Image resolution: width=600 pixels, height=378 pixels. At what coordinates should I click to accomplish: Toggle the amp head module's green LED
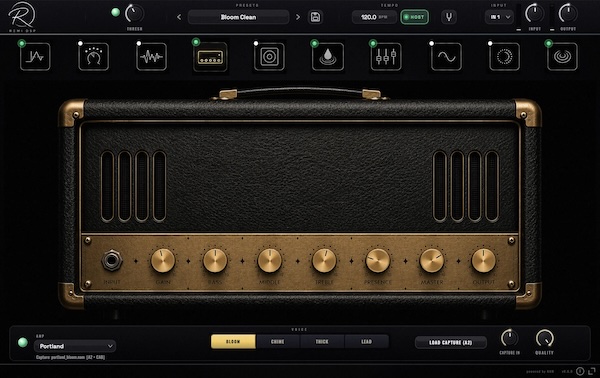point(196,42)
